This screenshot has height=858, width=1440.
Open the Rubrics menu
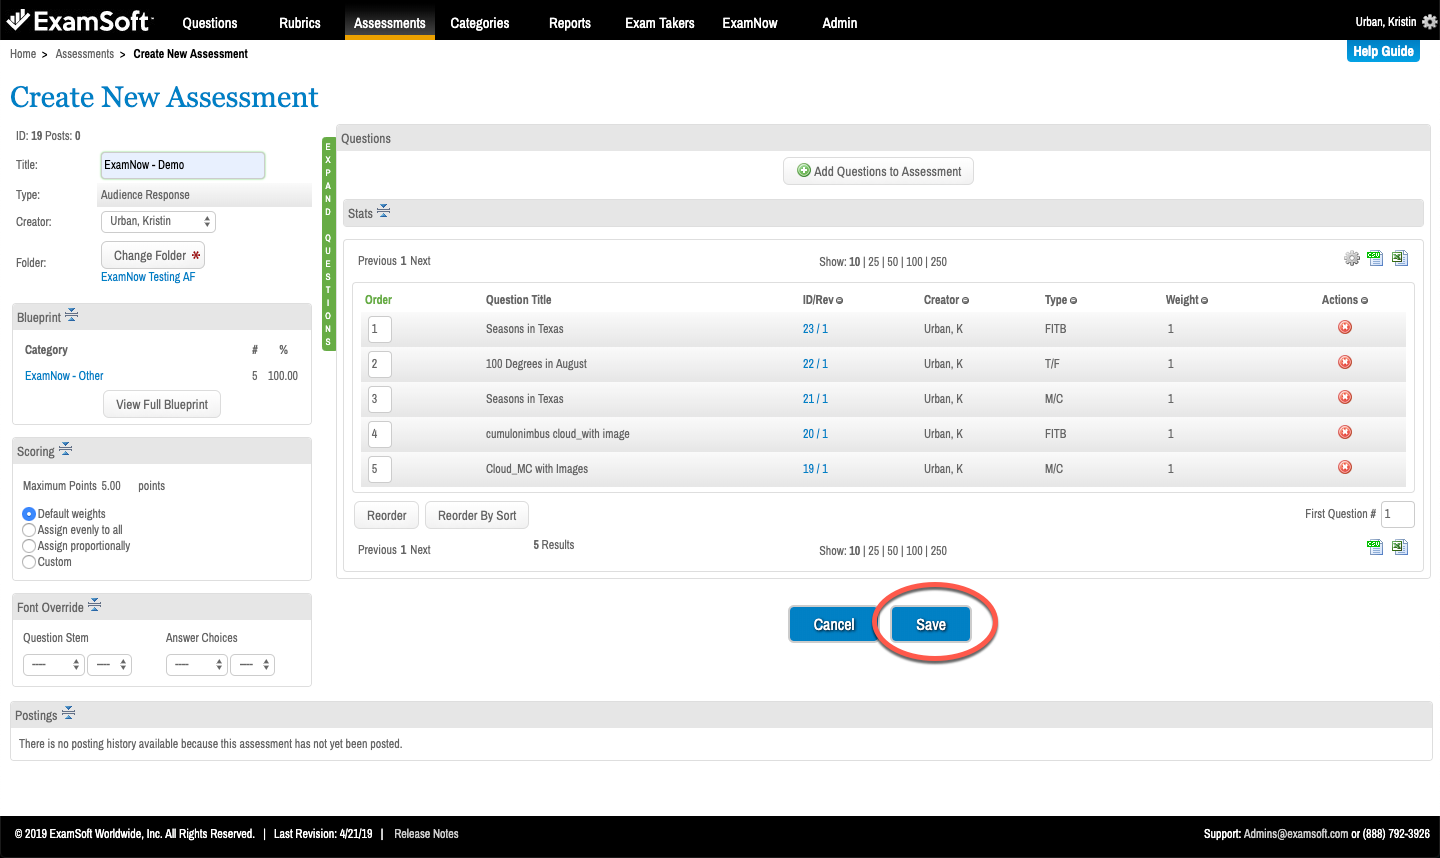pos(300,23)
